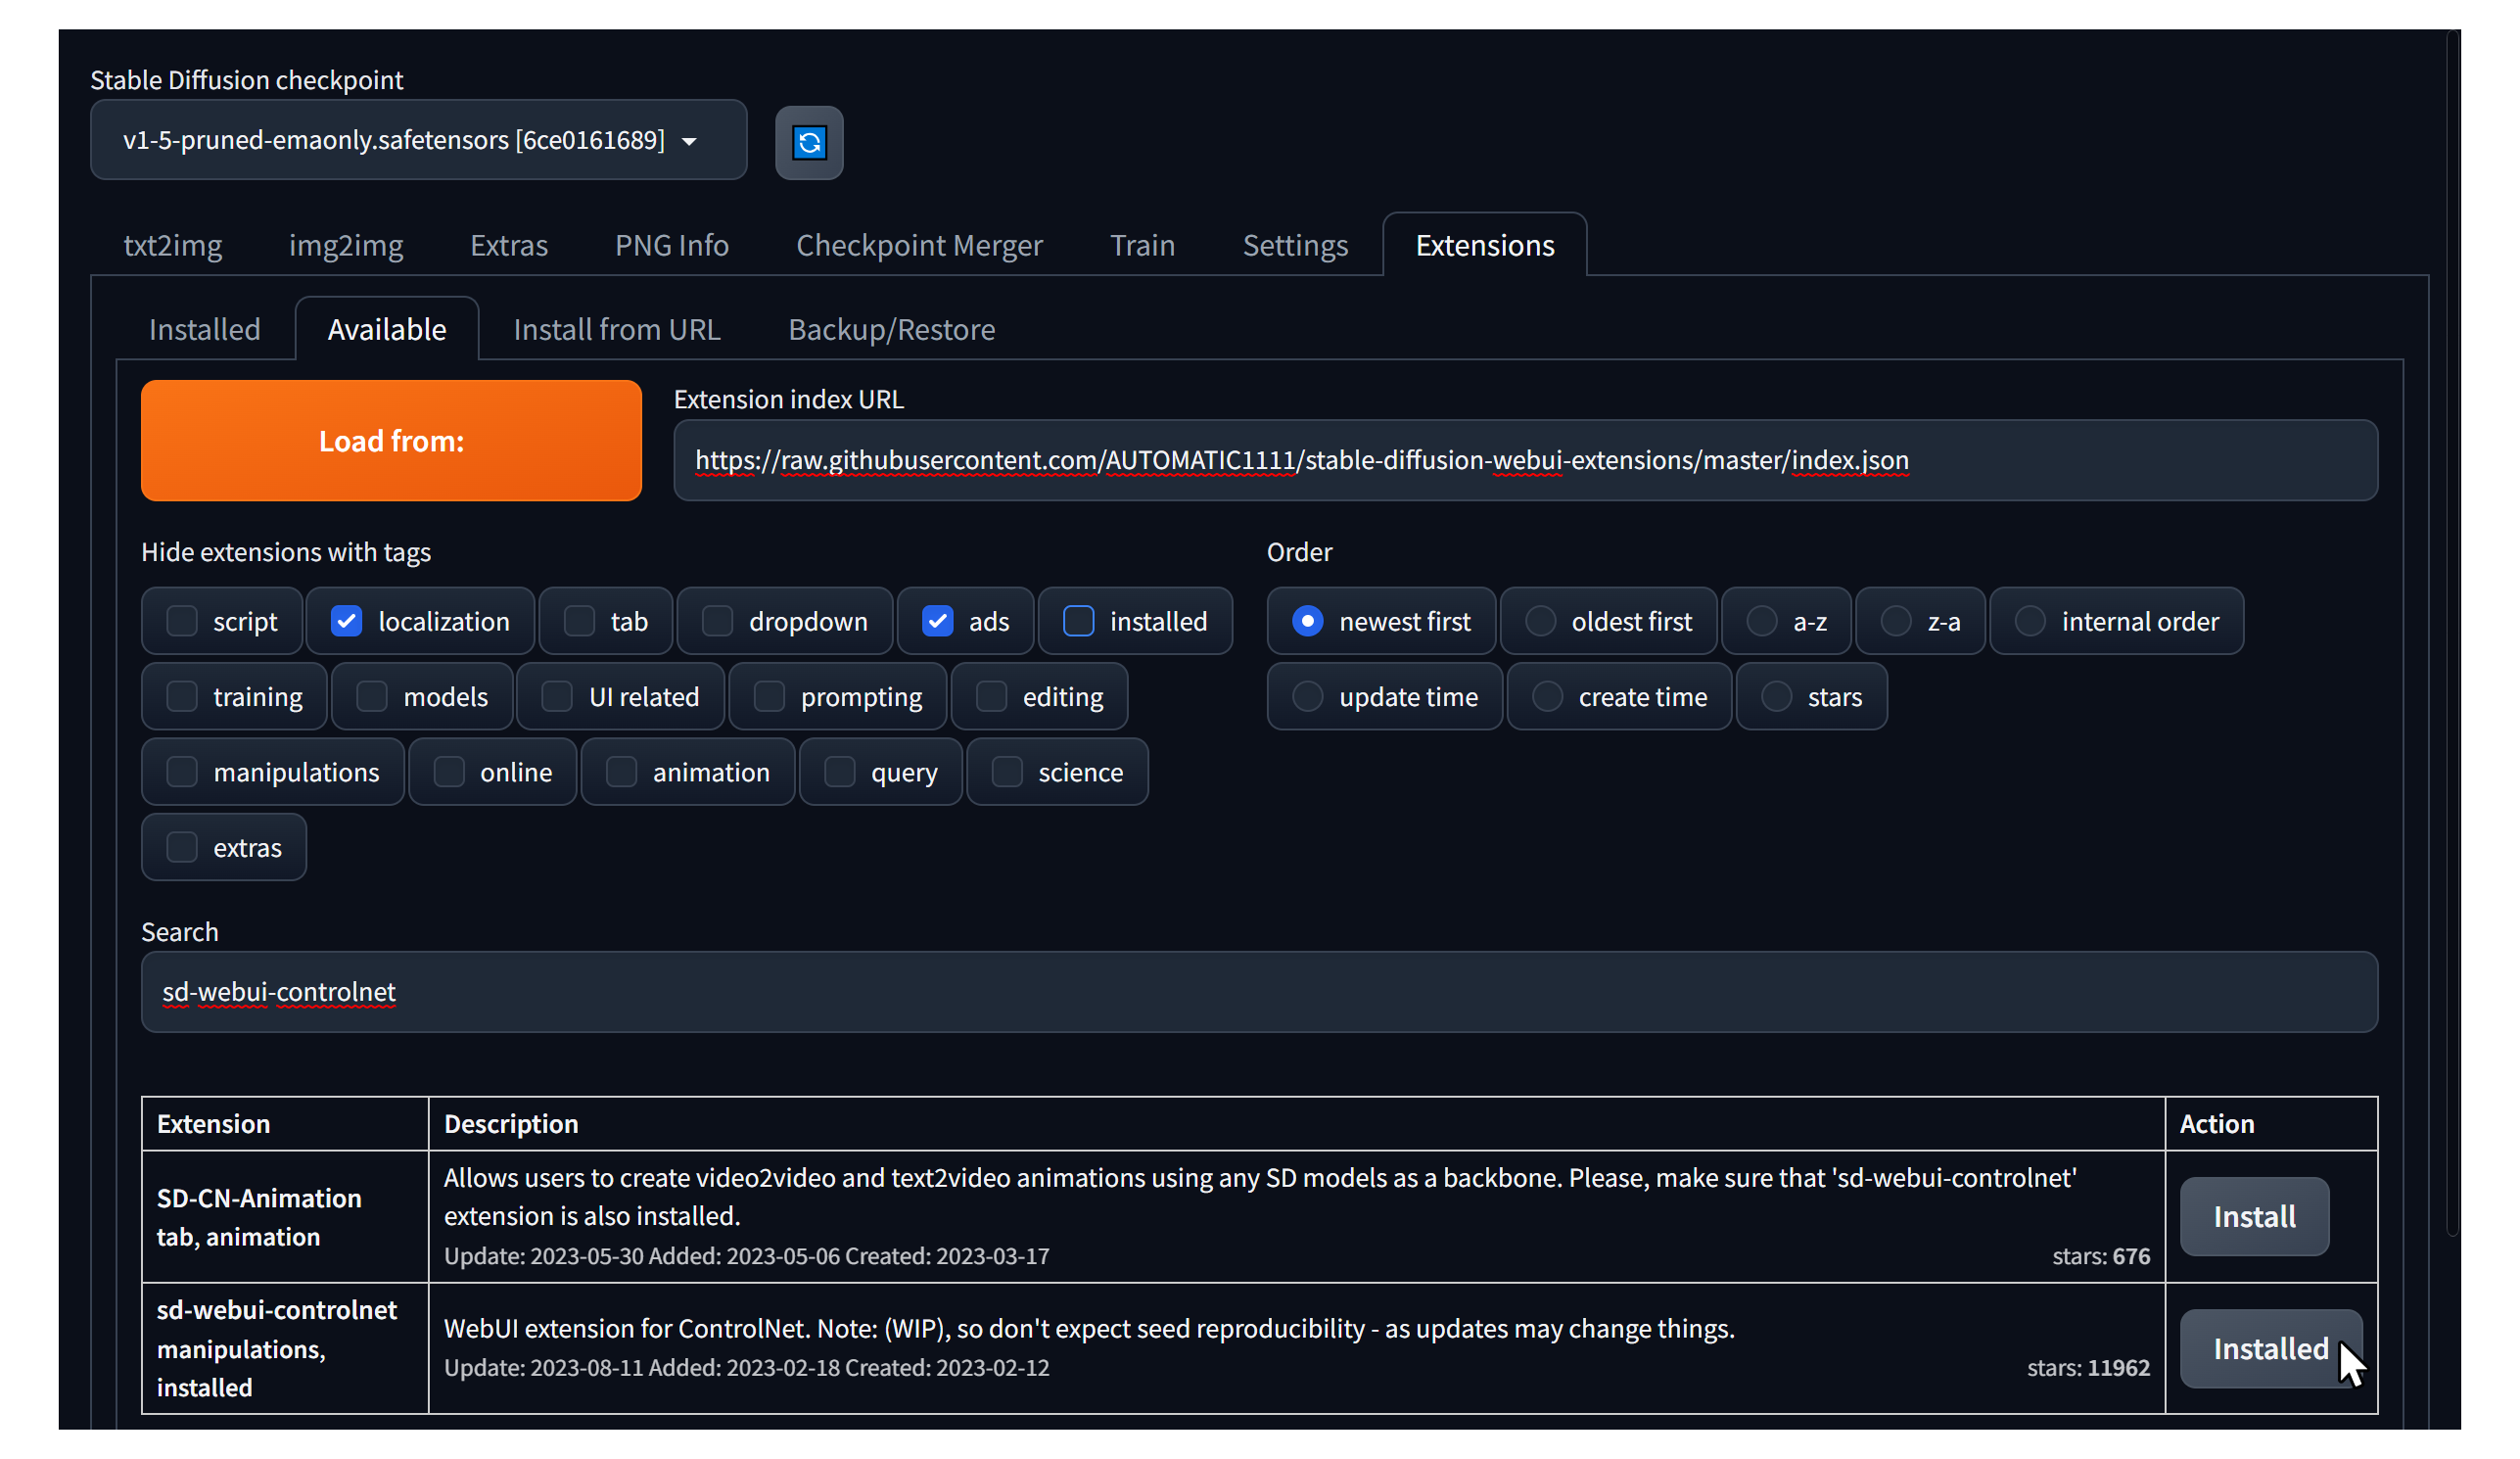The image size is (2520, 1459).
Task: Open the sd-webui-controlnet extension link
Action: click(x=277, y=1310)
